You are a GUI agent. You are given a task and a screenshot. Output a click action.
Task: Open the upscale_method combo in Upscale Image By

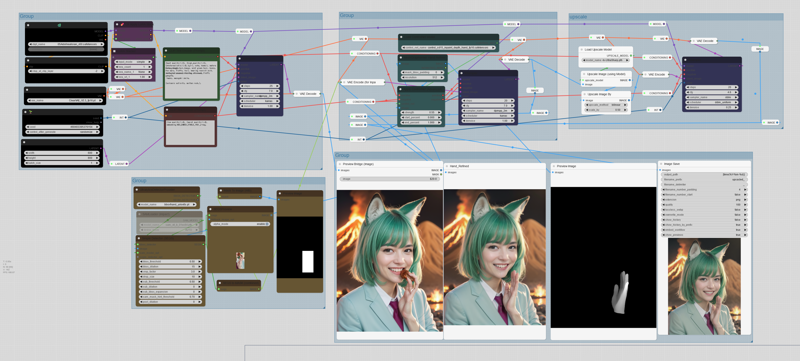coord(606,105)
